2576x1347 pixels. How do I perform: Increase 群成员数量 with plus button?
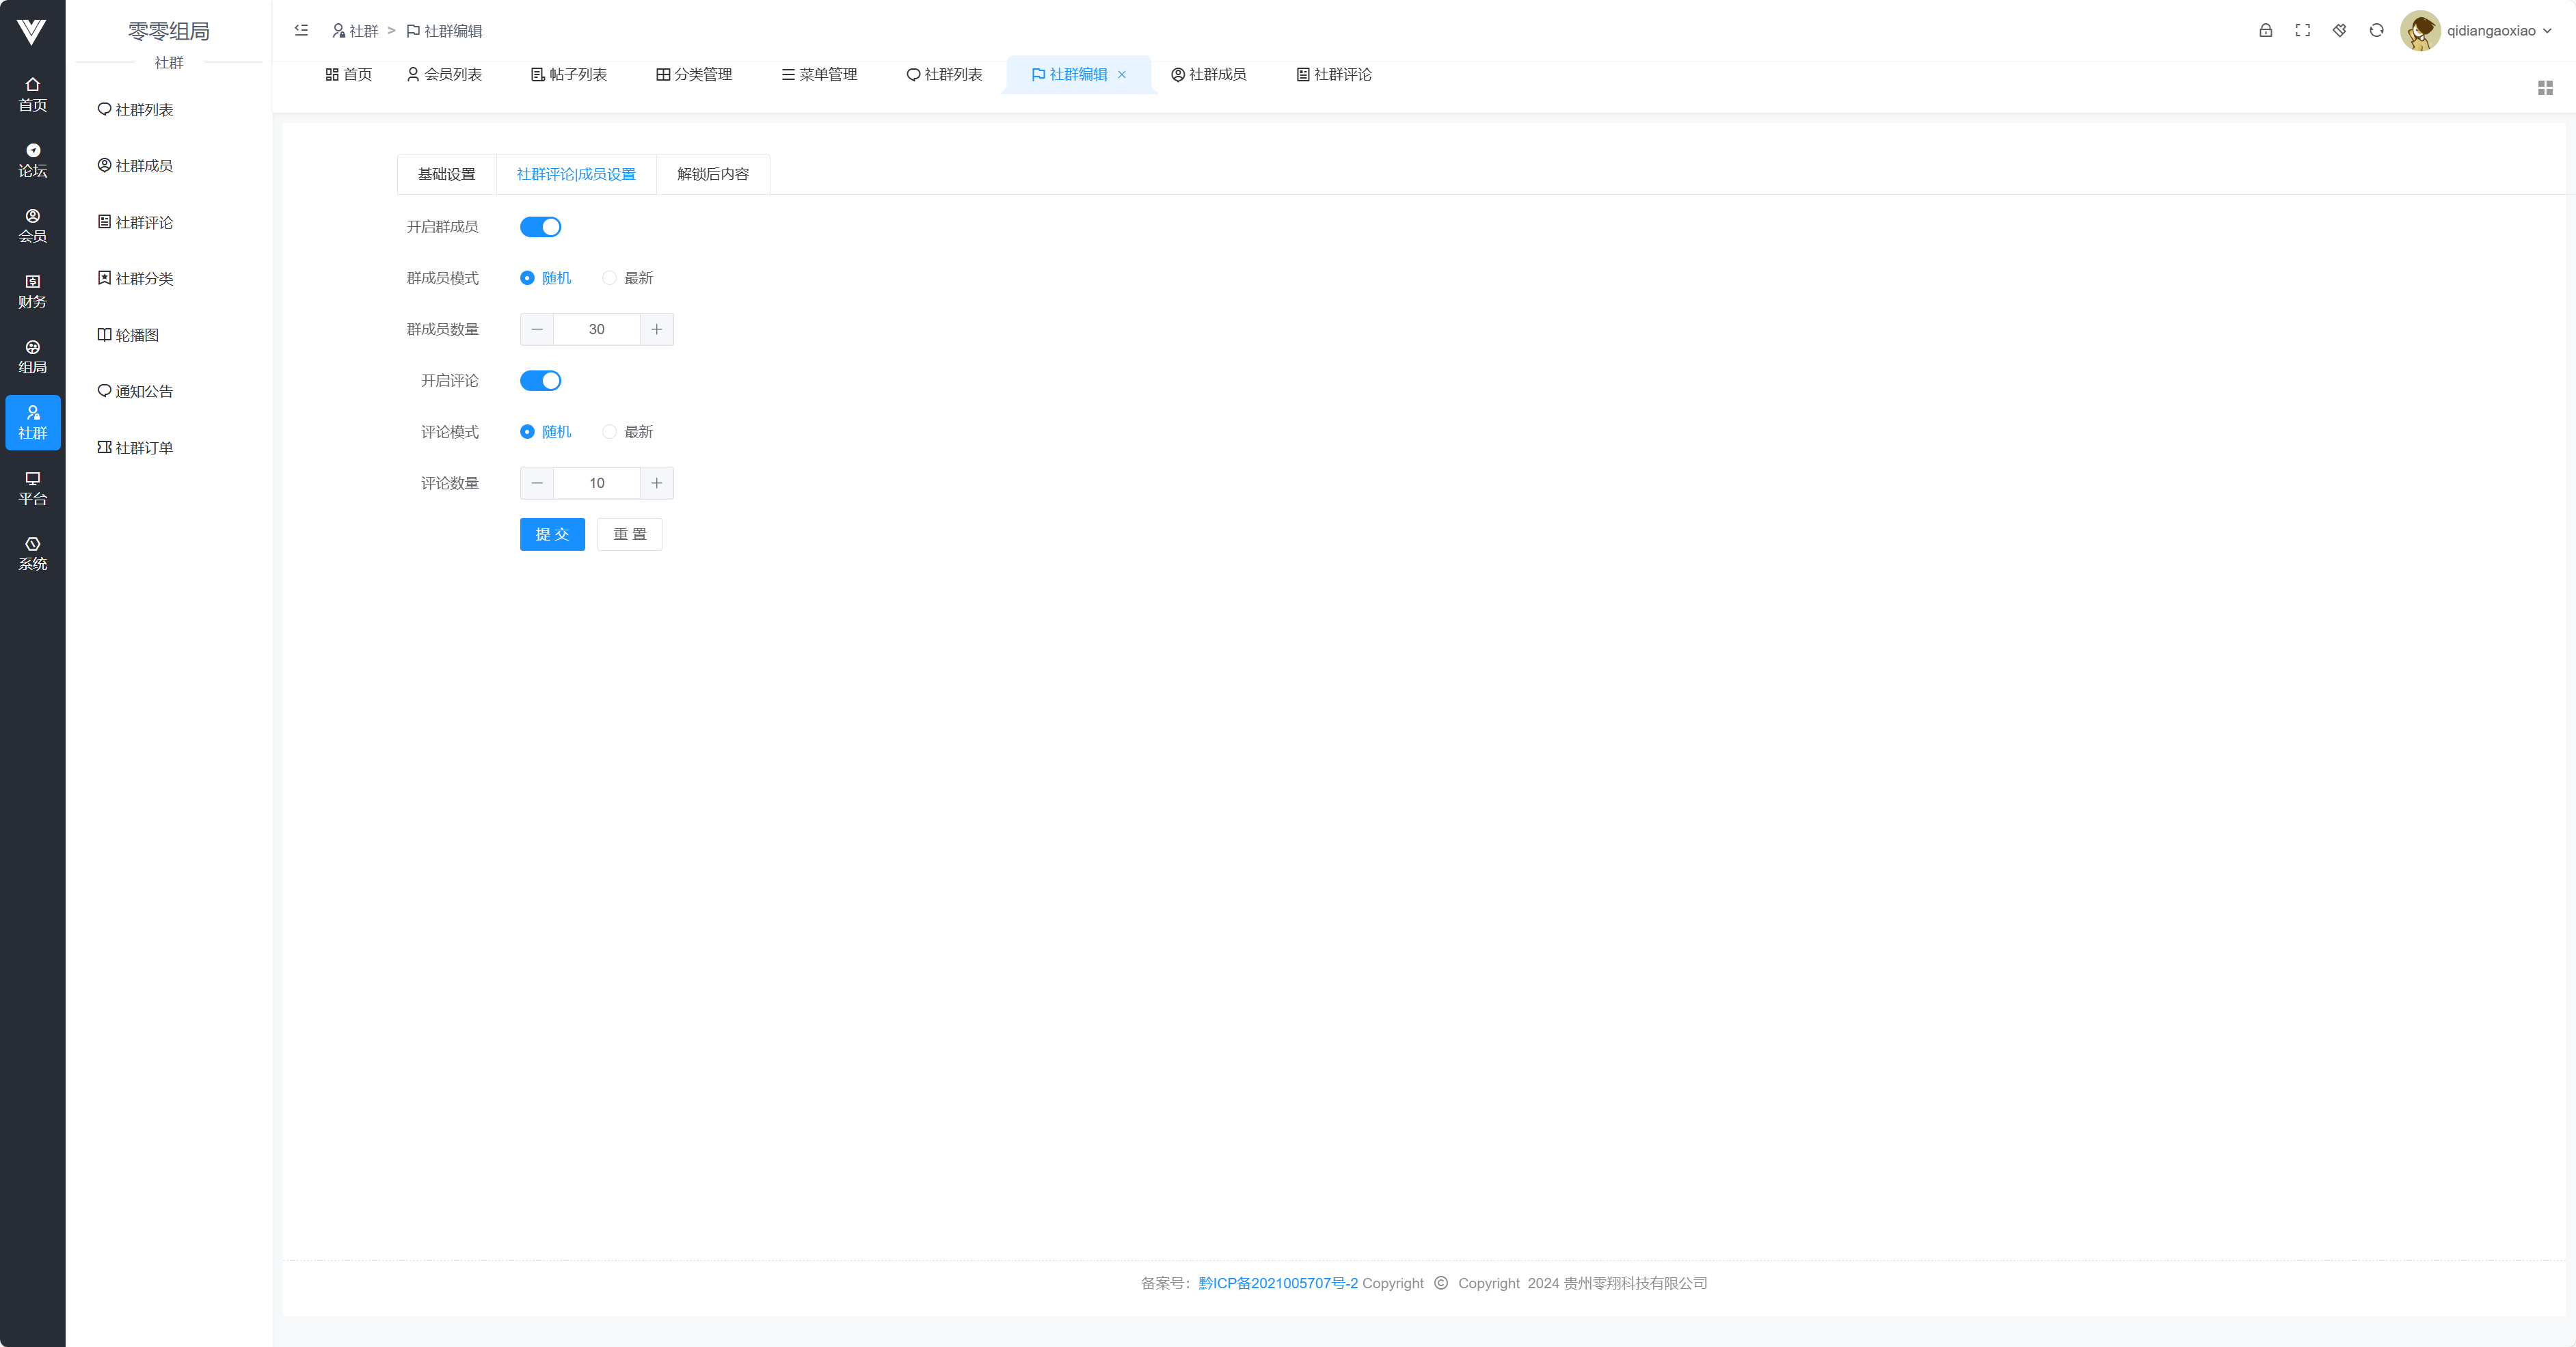(656, 329)
